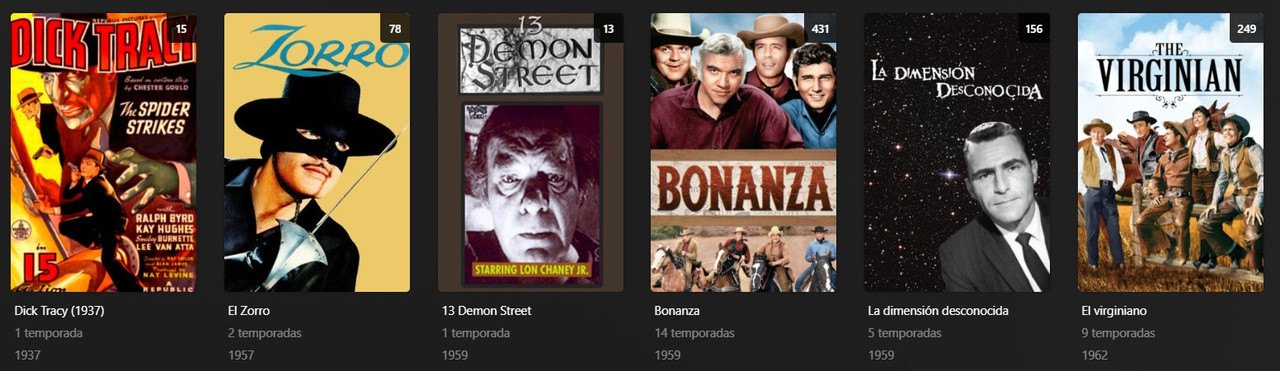Open The Virginian poster thumbnail
This screenshot has height=371, width=1280.
1170,152
